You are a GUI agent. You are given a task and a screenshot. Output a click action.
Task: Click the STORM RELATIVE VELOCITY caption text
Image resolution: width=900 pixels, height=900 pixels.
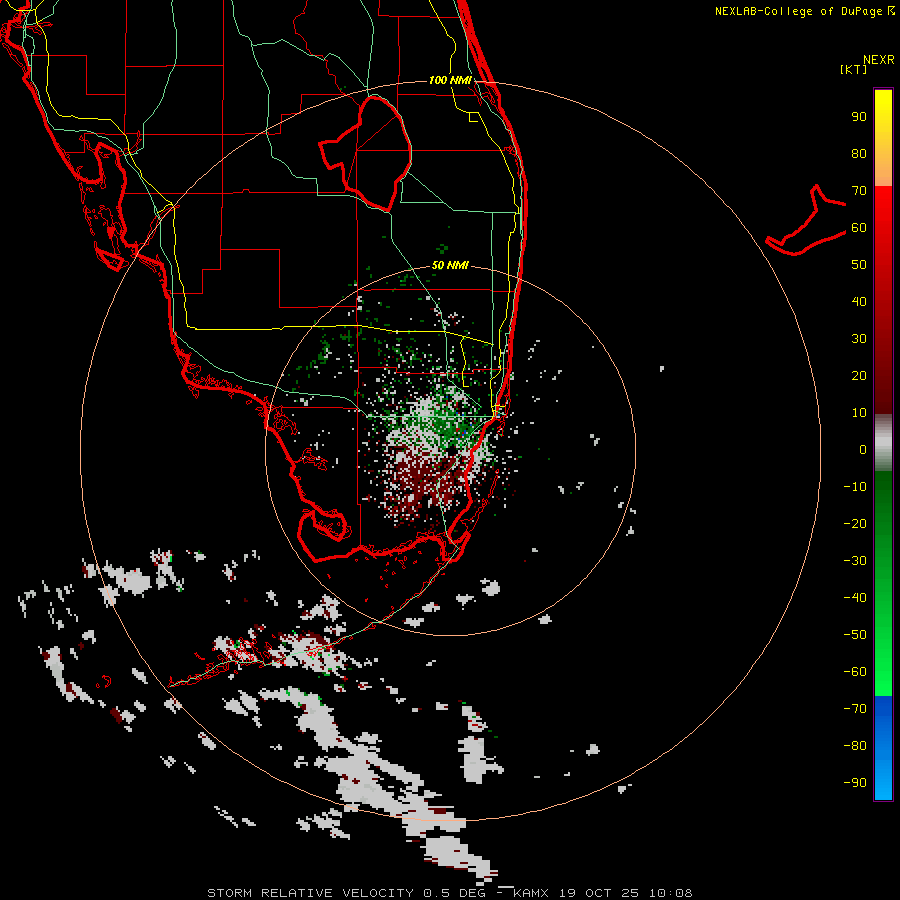click(311, 893)
